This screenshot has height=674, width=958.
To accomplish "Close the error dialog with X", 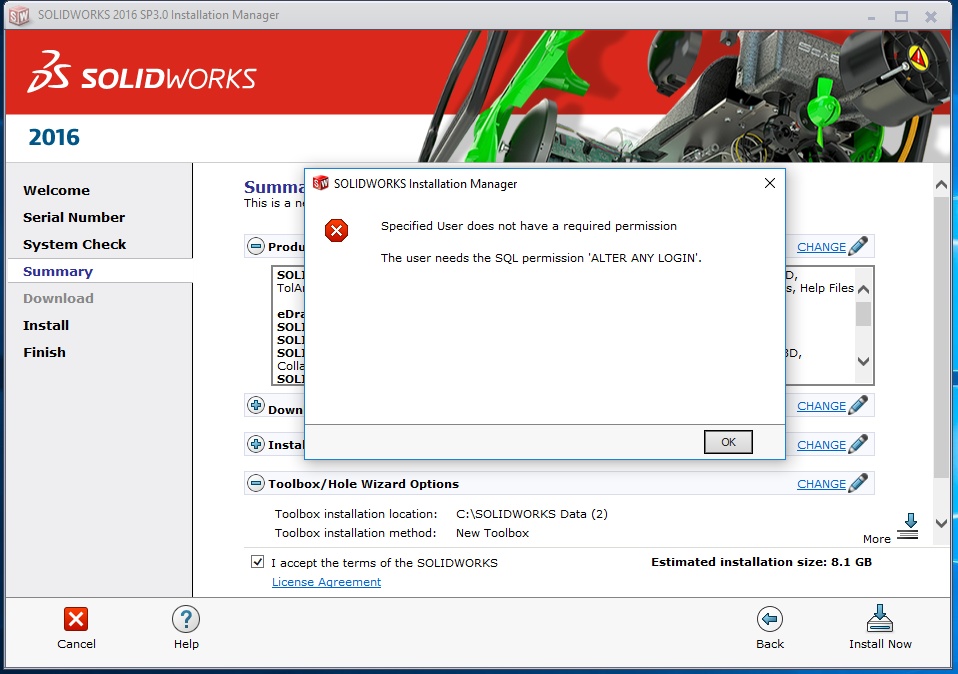I will 770,183.
